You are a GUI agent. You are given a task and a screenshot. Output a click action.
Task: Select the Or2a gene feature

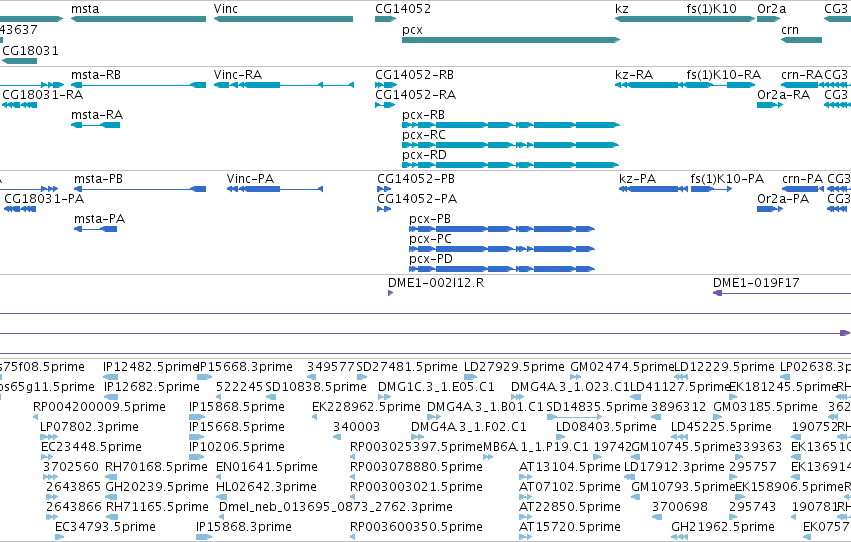[x=769, y=19]
